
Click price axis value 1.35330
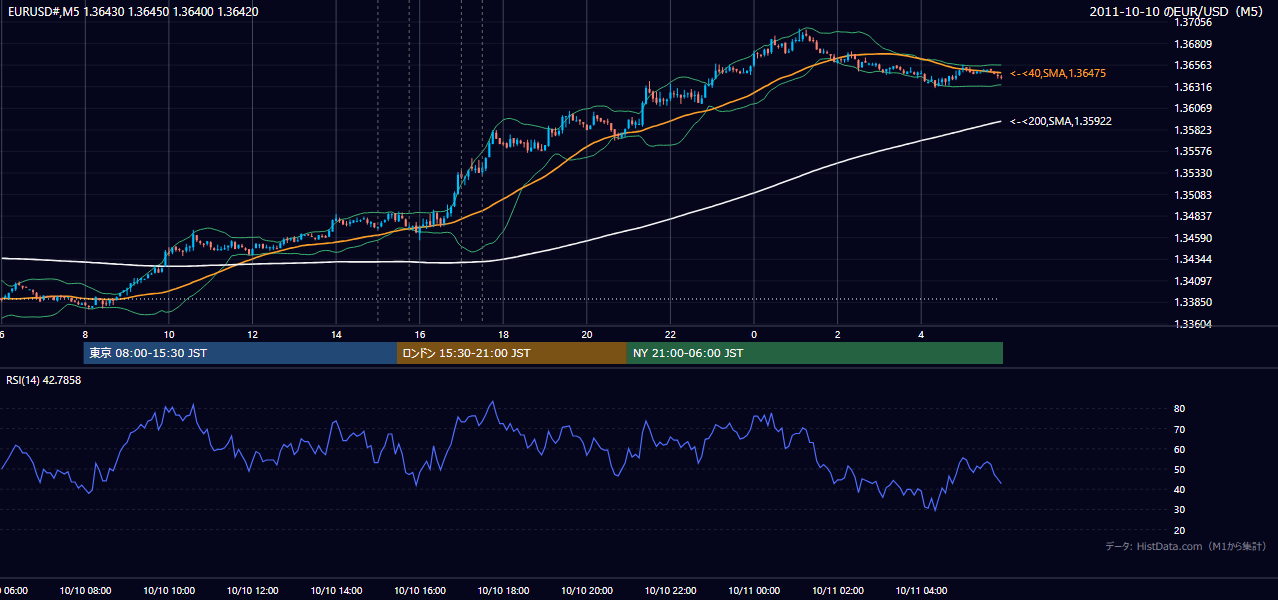[1195, 173]
